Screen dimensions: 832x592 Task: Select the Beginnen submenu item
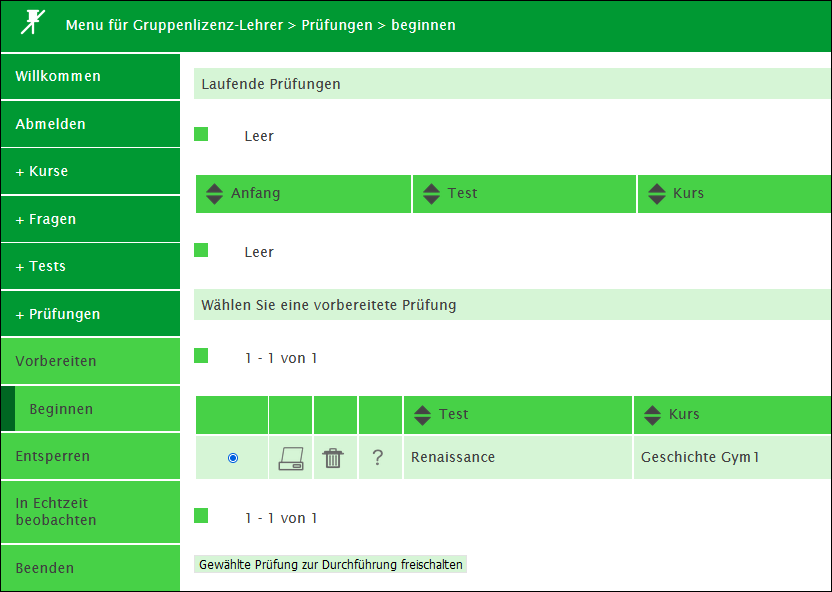coord(90,408)
